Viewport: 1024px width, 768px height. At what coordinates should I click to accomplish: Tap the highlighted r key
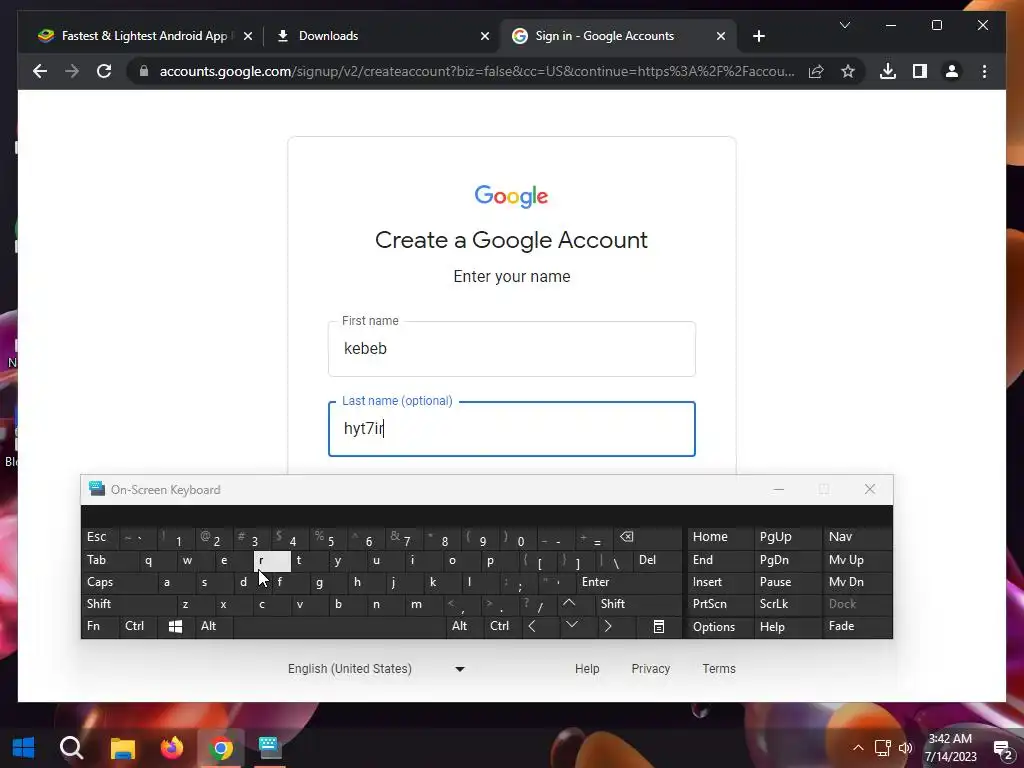point(272,560)
